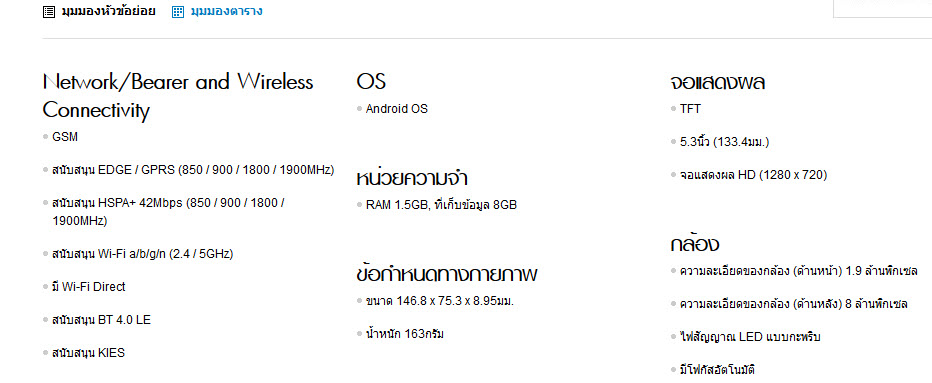932x383 pixels.
Task: Click the หน่วยความจำ memory heading
Action: [416, 177]
